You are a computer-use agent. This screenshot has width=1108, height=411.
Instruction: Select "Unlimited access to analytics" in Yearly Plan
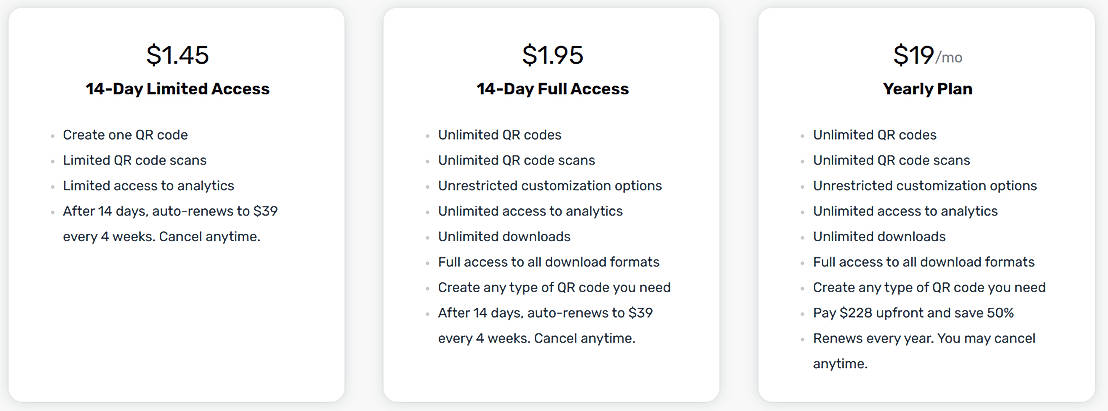click(x=905, y=211)
